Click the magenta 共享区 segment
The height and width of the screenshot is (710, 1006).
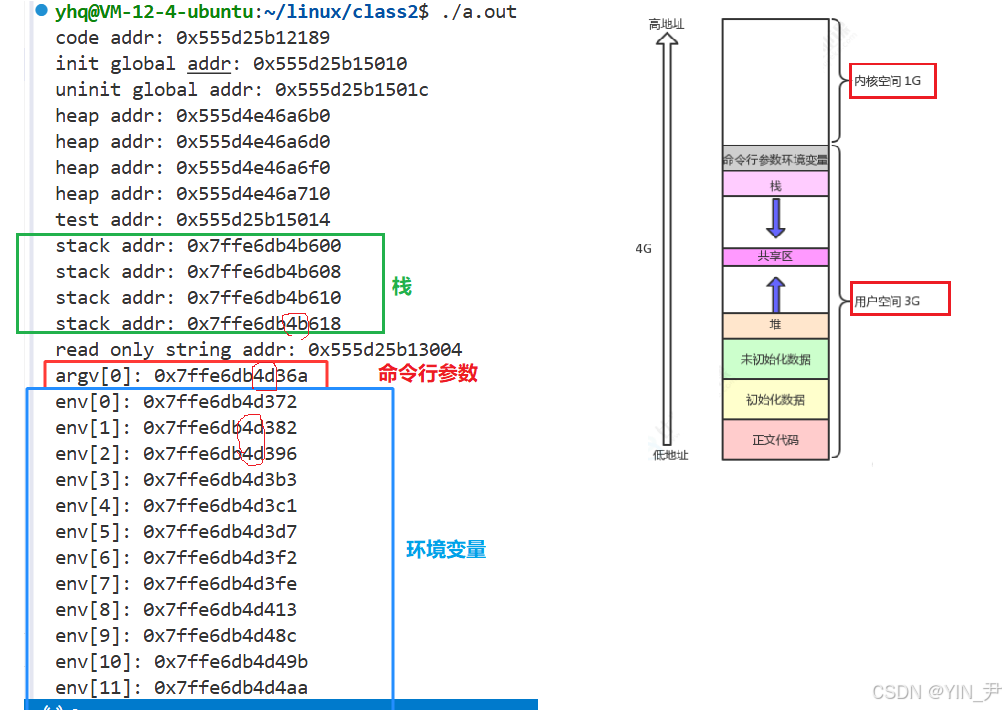pyautogui.click(x=775, y=257)
